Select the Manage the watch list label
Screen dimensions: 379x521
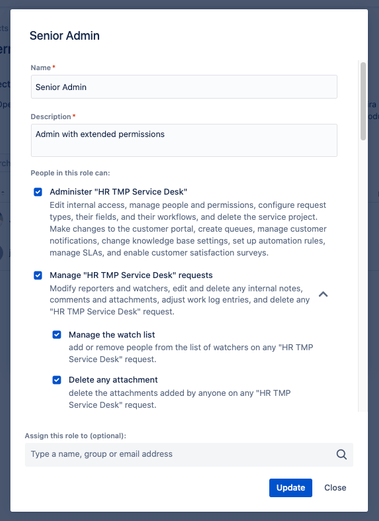coord(112,335)
